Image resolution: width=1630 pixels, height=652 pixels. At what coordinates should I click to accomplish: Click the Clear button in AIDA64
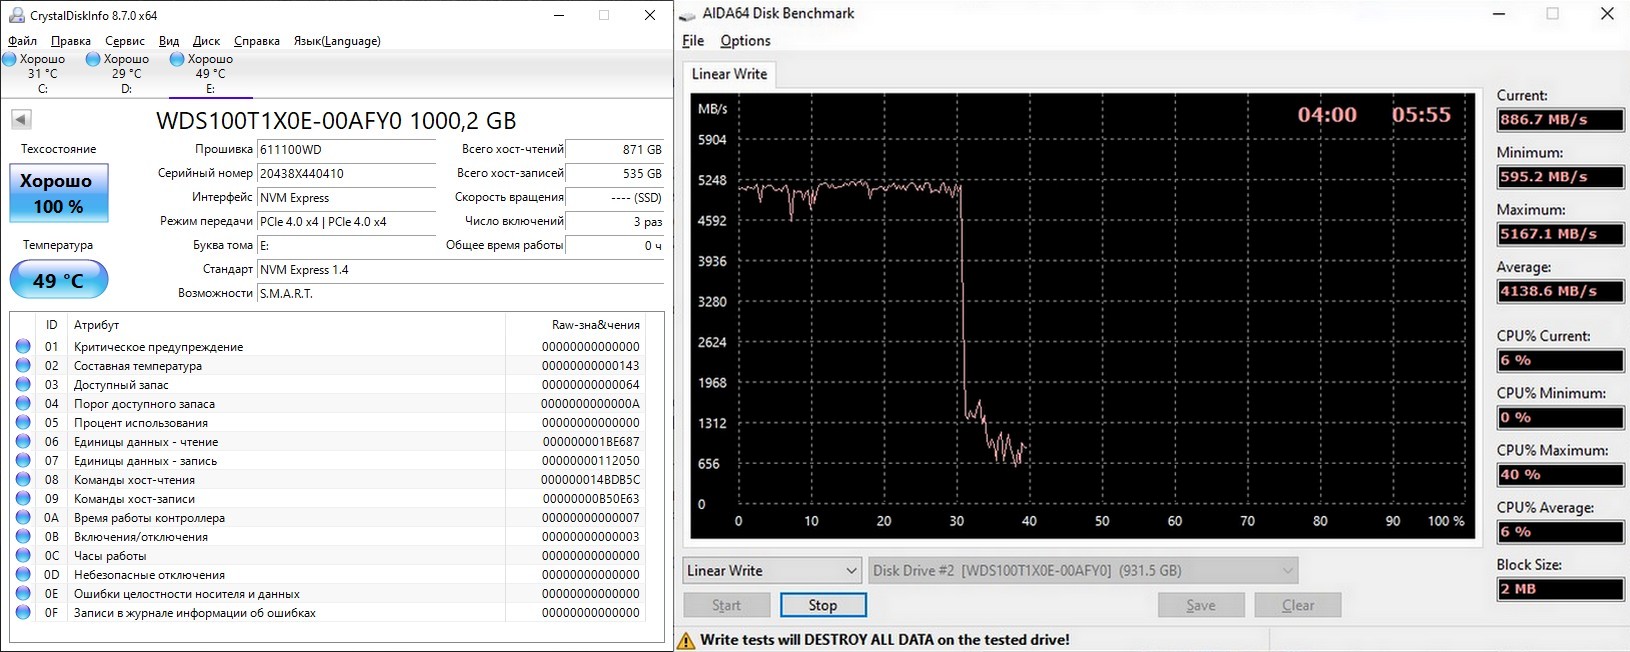(1298, 605)
